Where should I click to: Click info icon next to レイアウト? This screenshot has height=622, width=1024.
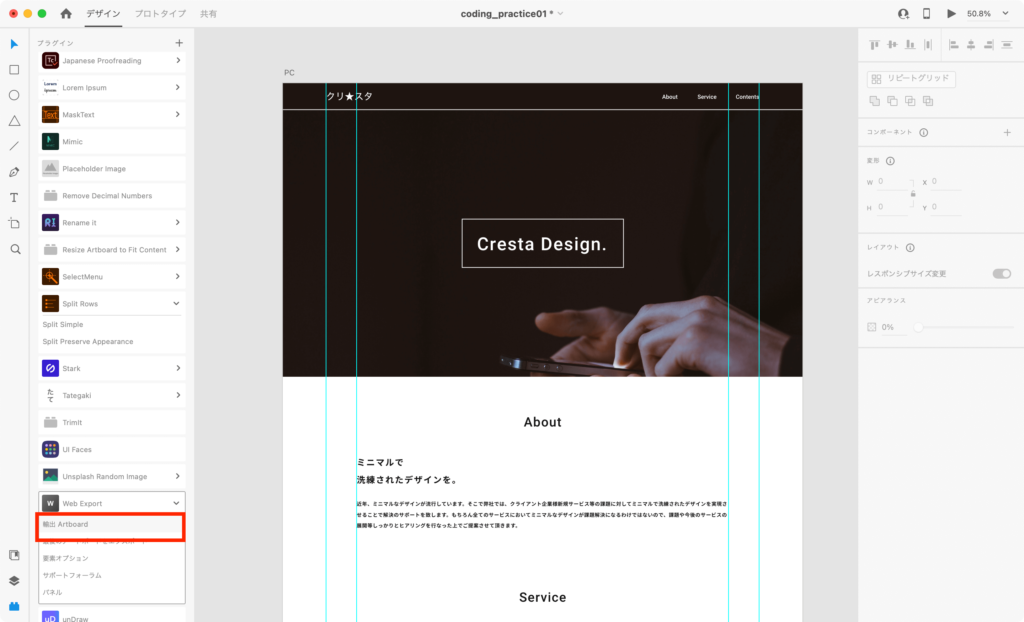(910, 248)
